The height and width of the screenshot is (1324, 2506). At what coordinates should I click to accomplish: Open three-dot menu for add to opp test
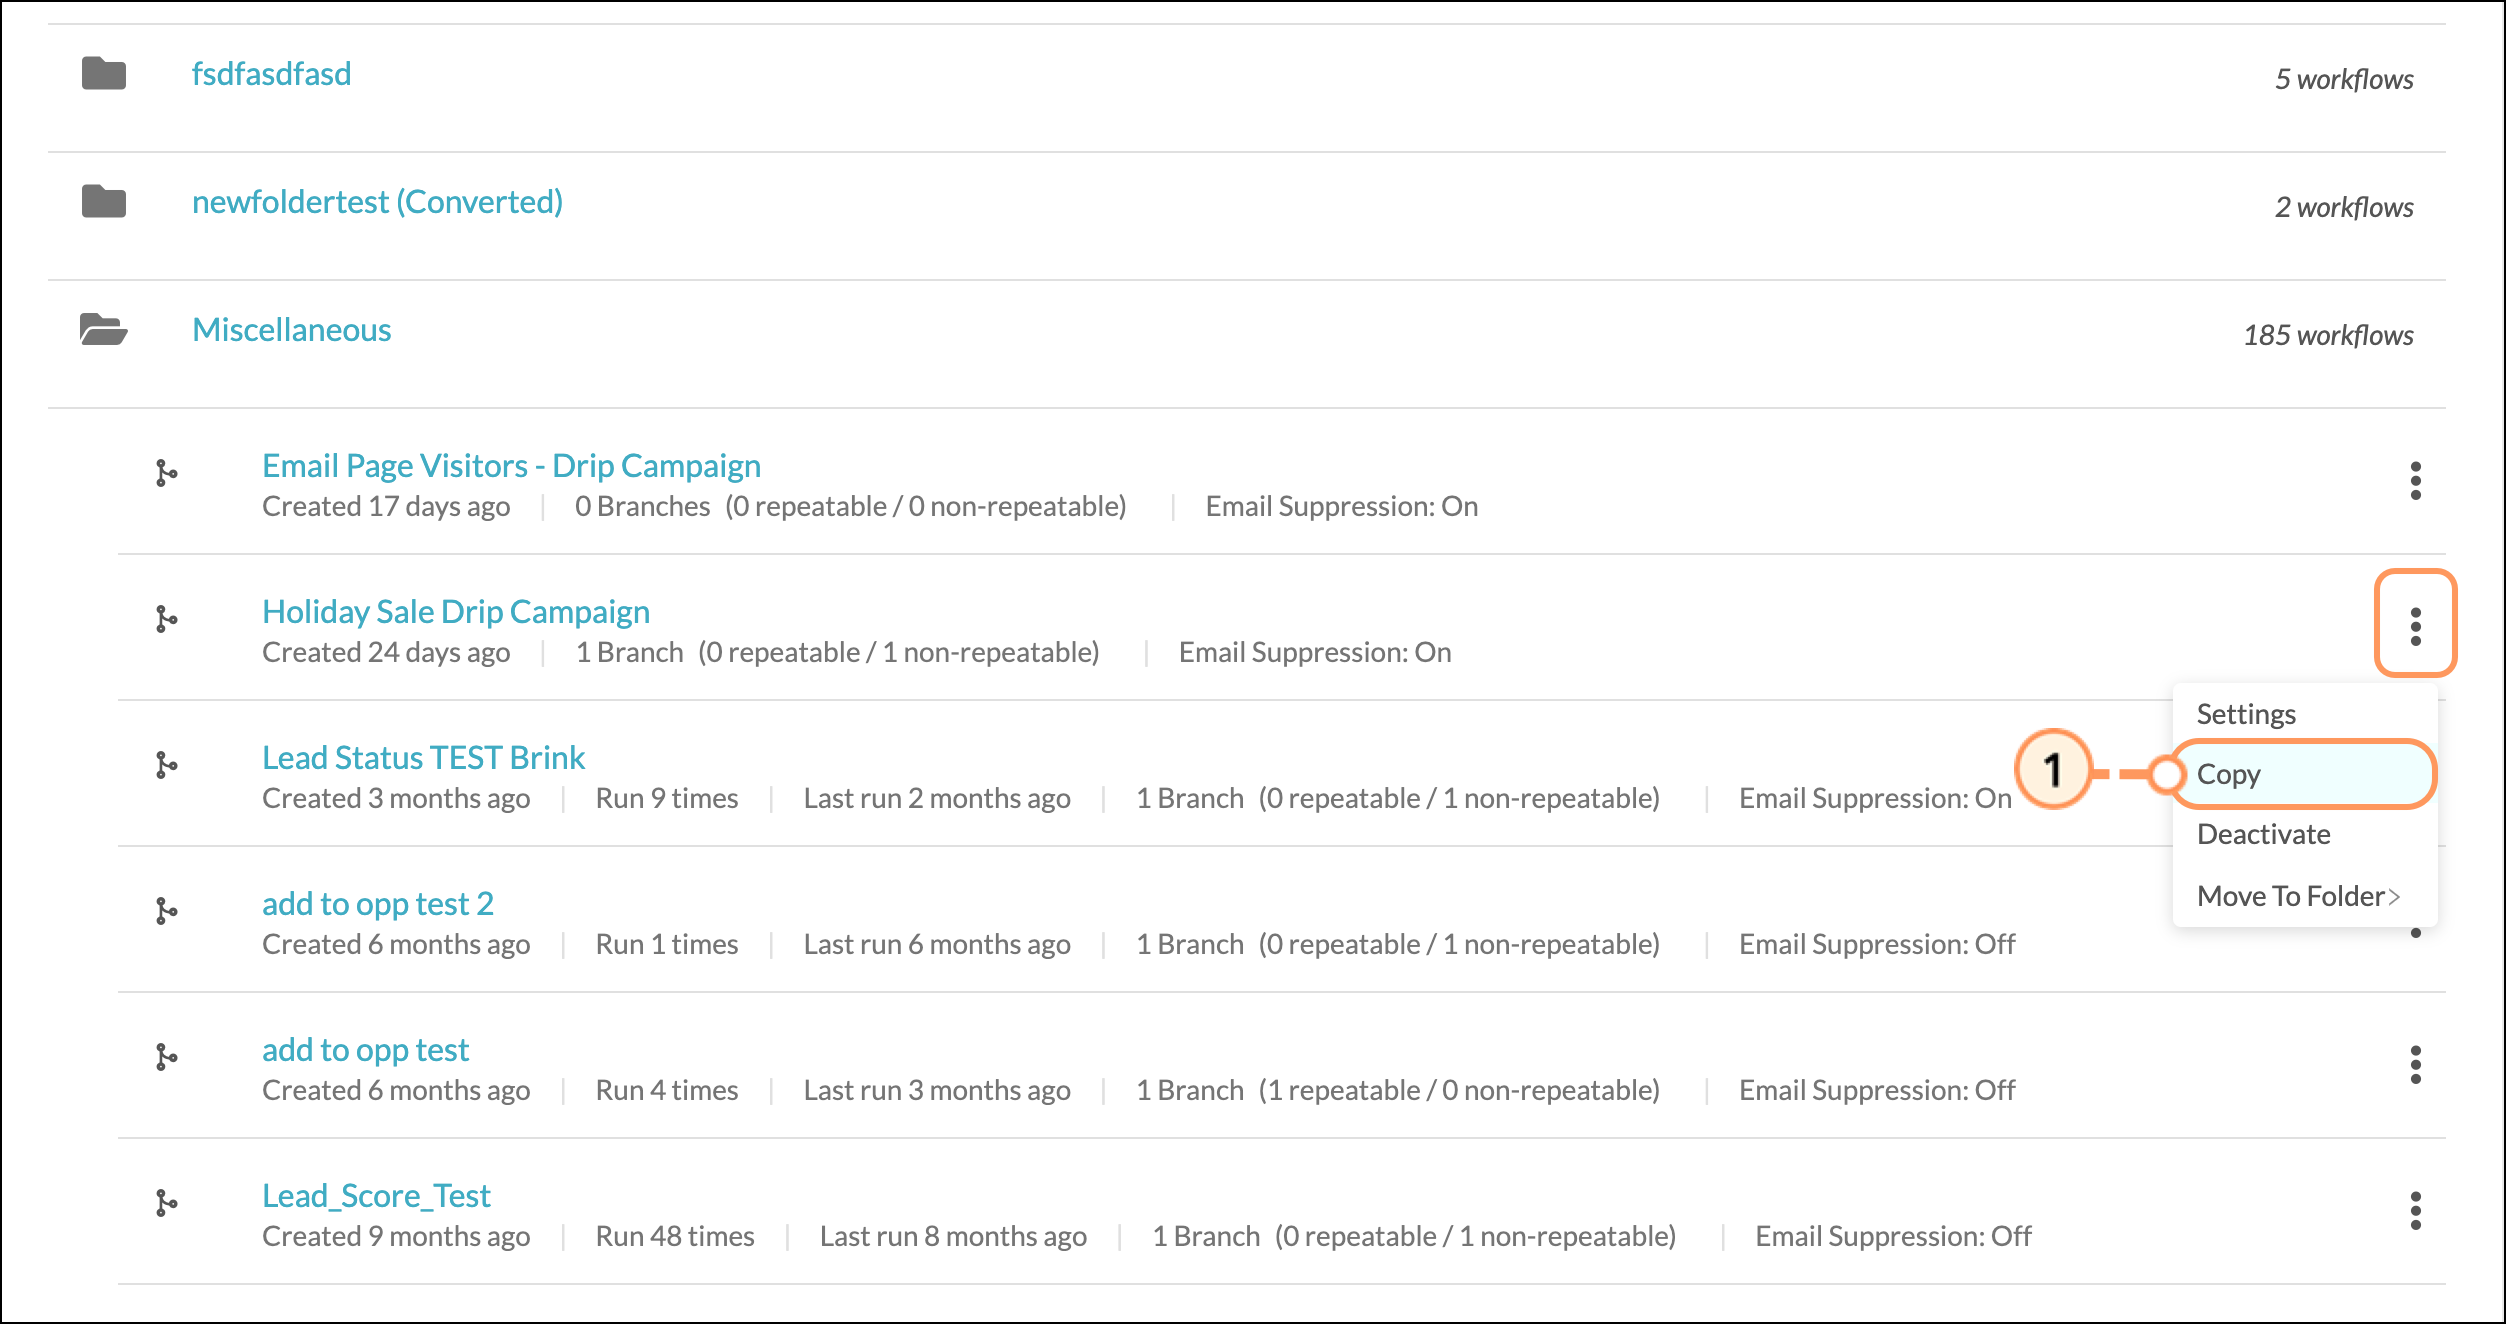click(x=2416, y=1065)
